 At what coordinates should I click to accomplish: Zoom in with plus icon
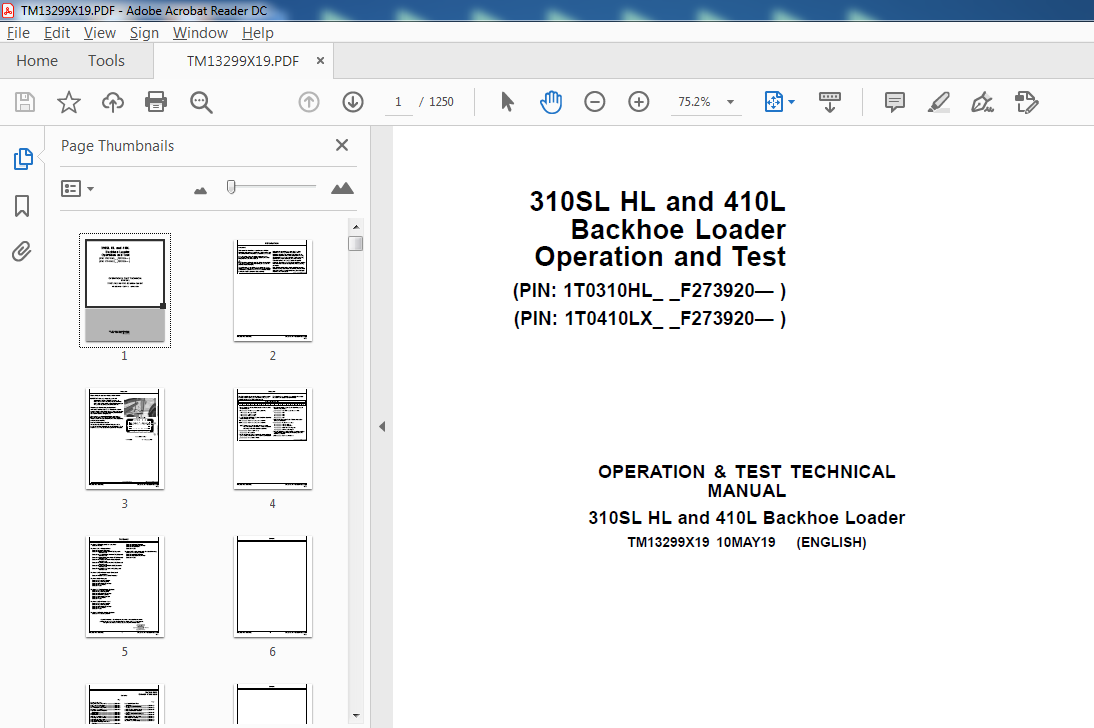point(638,102)
